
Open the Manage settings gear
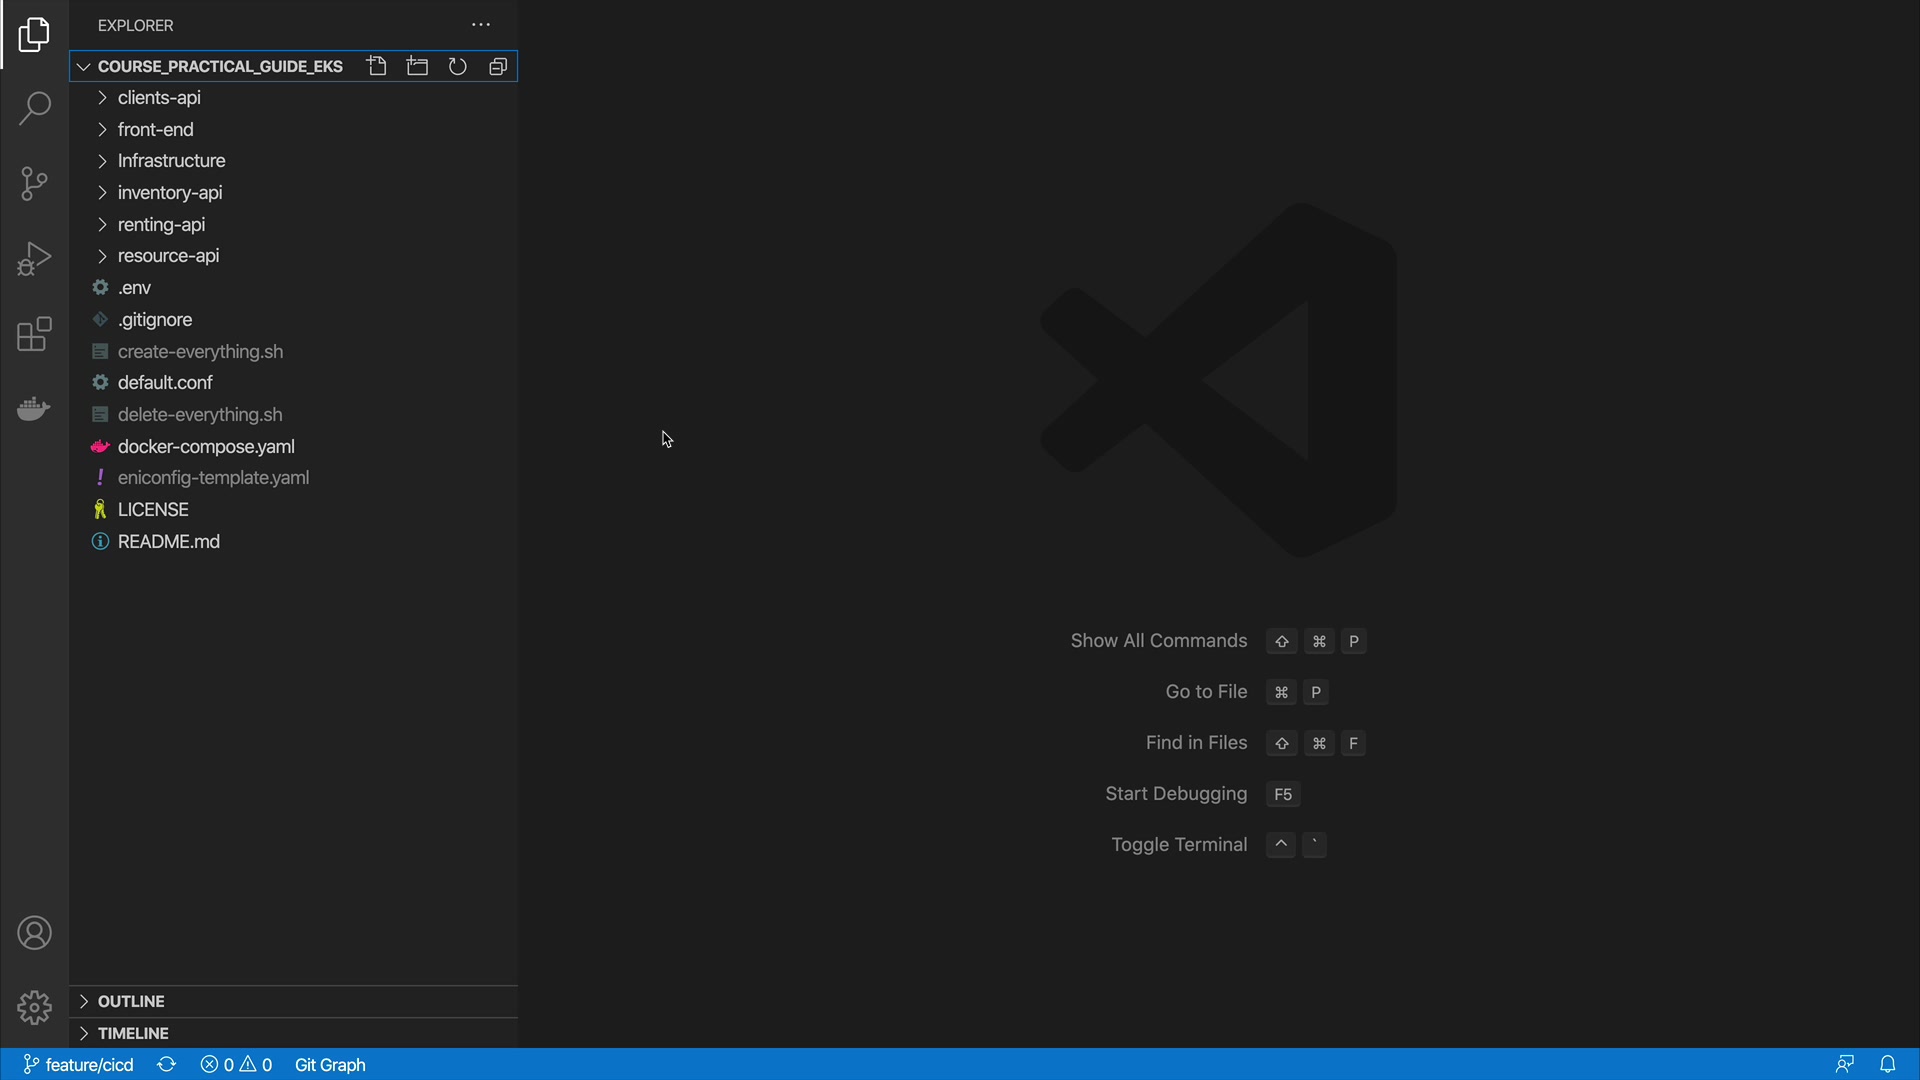(x=34, y=1007)
